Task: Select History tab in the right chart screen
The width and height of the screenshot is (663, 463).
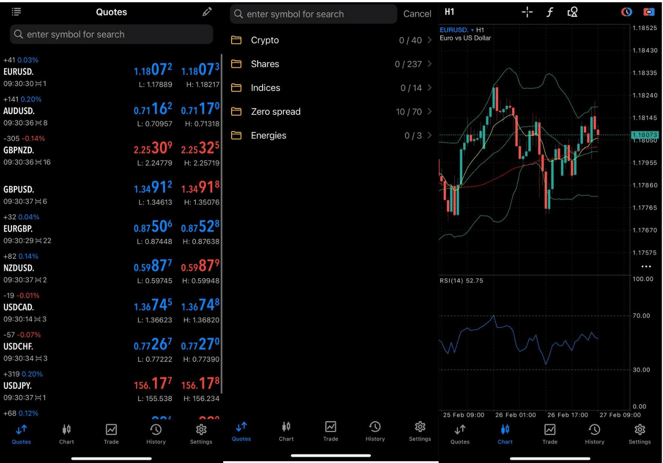Action: coord(595,434)
